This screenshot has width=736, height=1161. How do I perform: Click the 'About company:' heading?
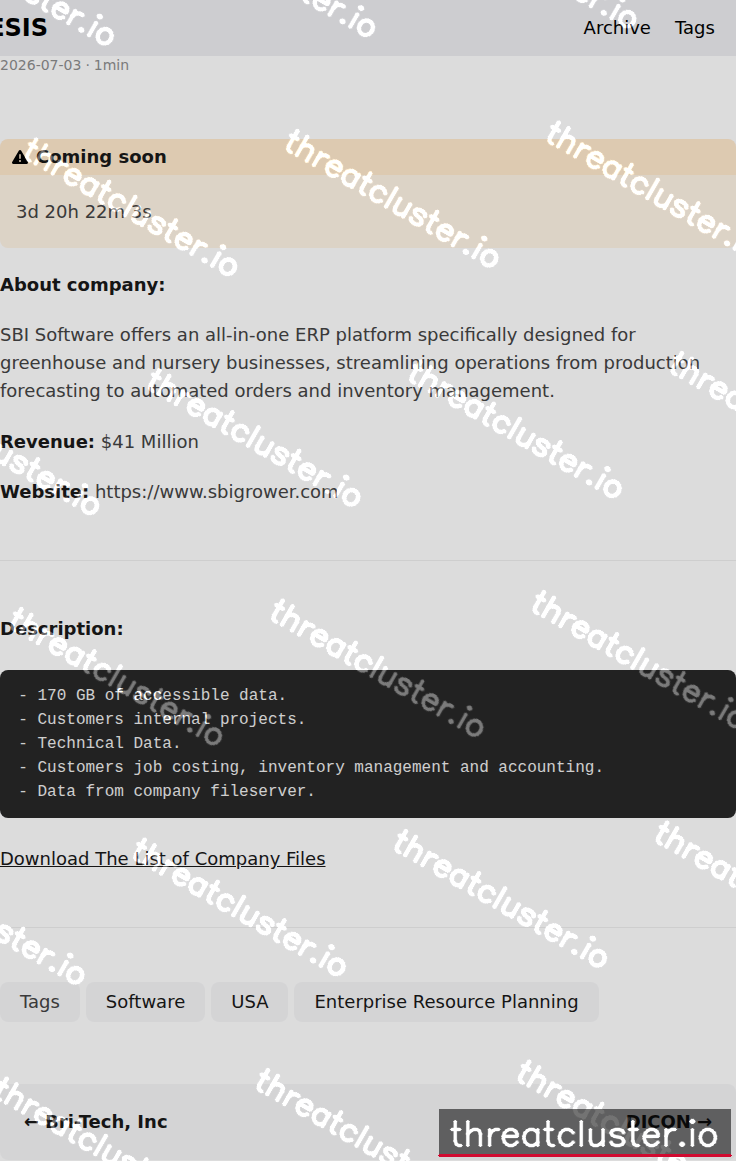point(82,285)
